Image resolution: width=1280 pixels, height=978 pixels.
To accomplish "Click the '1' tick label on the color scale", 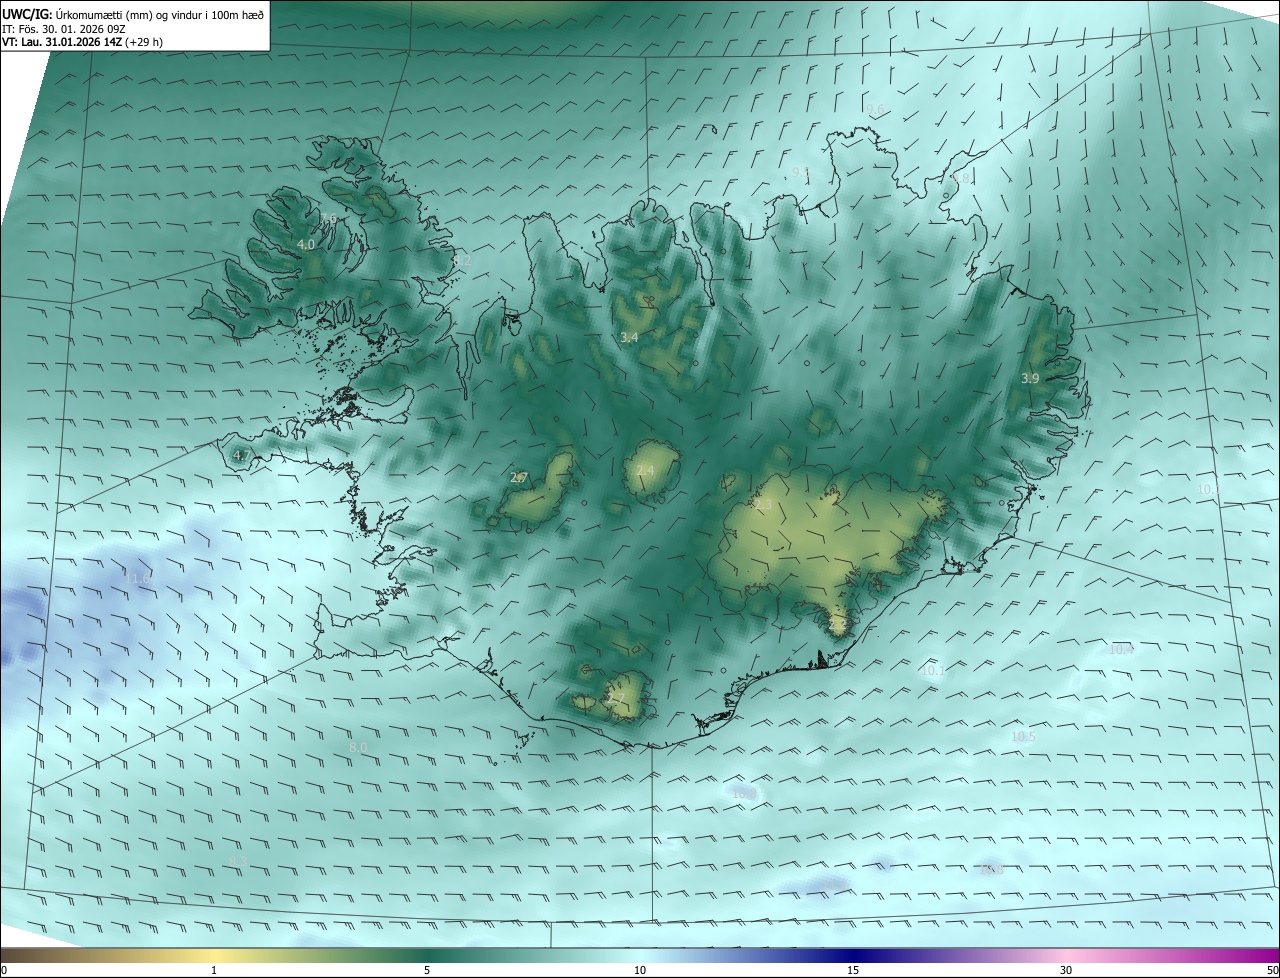I will pyautogui.click(x=214, y=970).
